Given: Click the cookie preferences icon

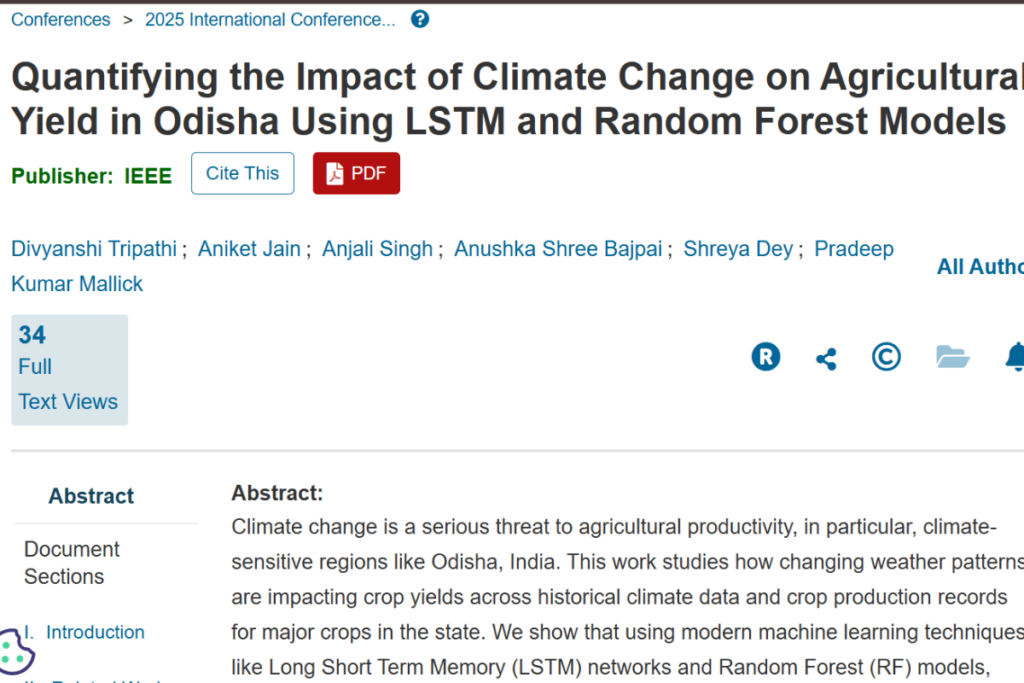Looking at the screenshot, I should [x=15, y=652].
